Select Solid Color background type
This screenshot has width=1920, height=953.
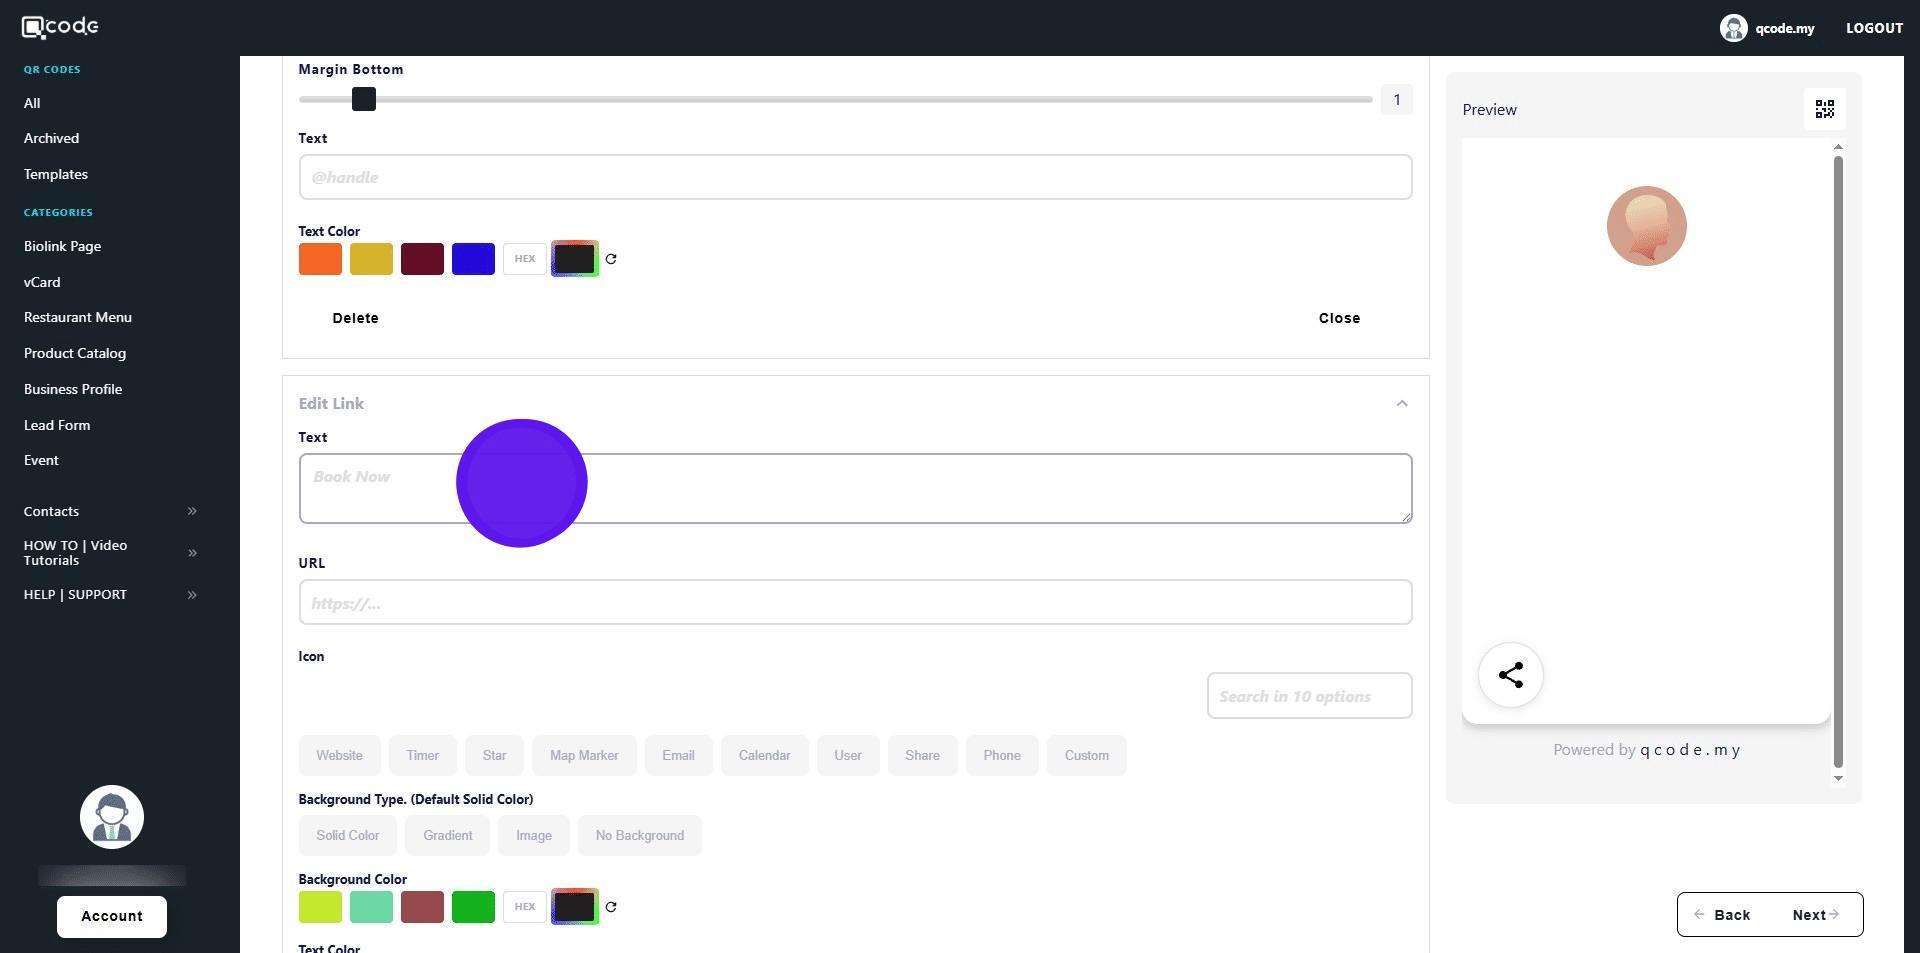tap(347, 835)
